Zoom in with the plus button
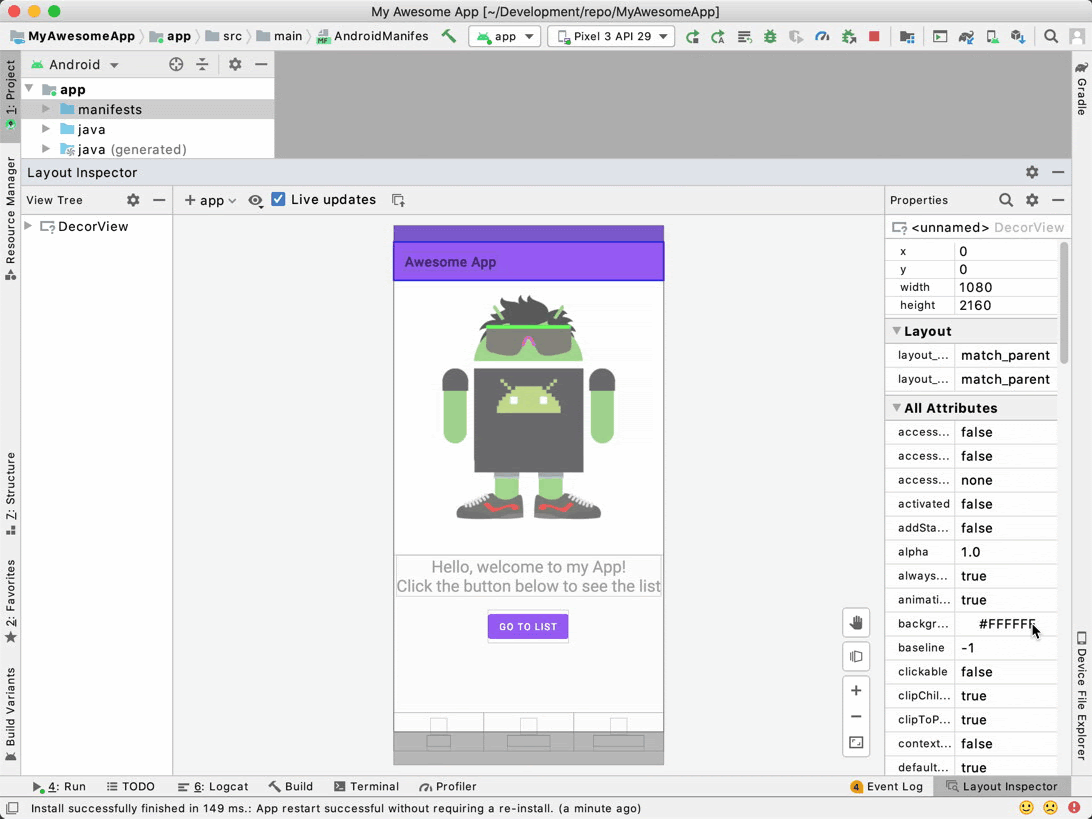Screen dimensions: 1092x819 click(x=856, y=691)
